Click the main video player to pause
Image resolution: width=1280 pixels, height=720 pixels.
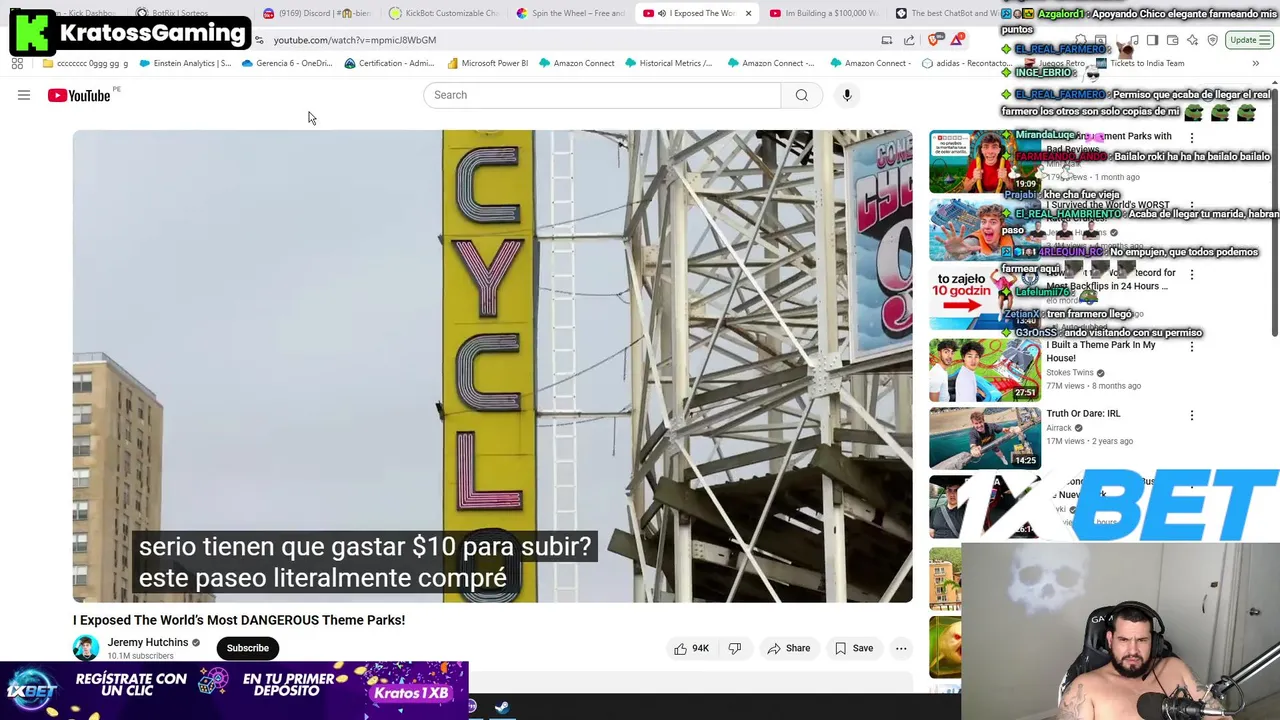click(x=492, y=366)
